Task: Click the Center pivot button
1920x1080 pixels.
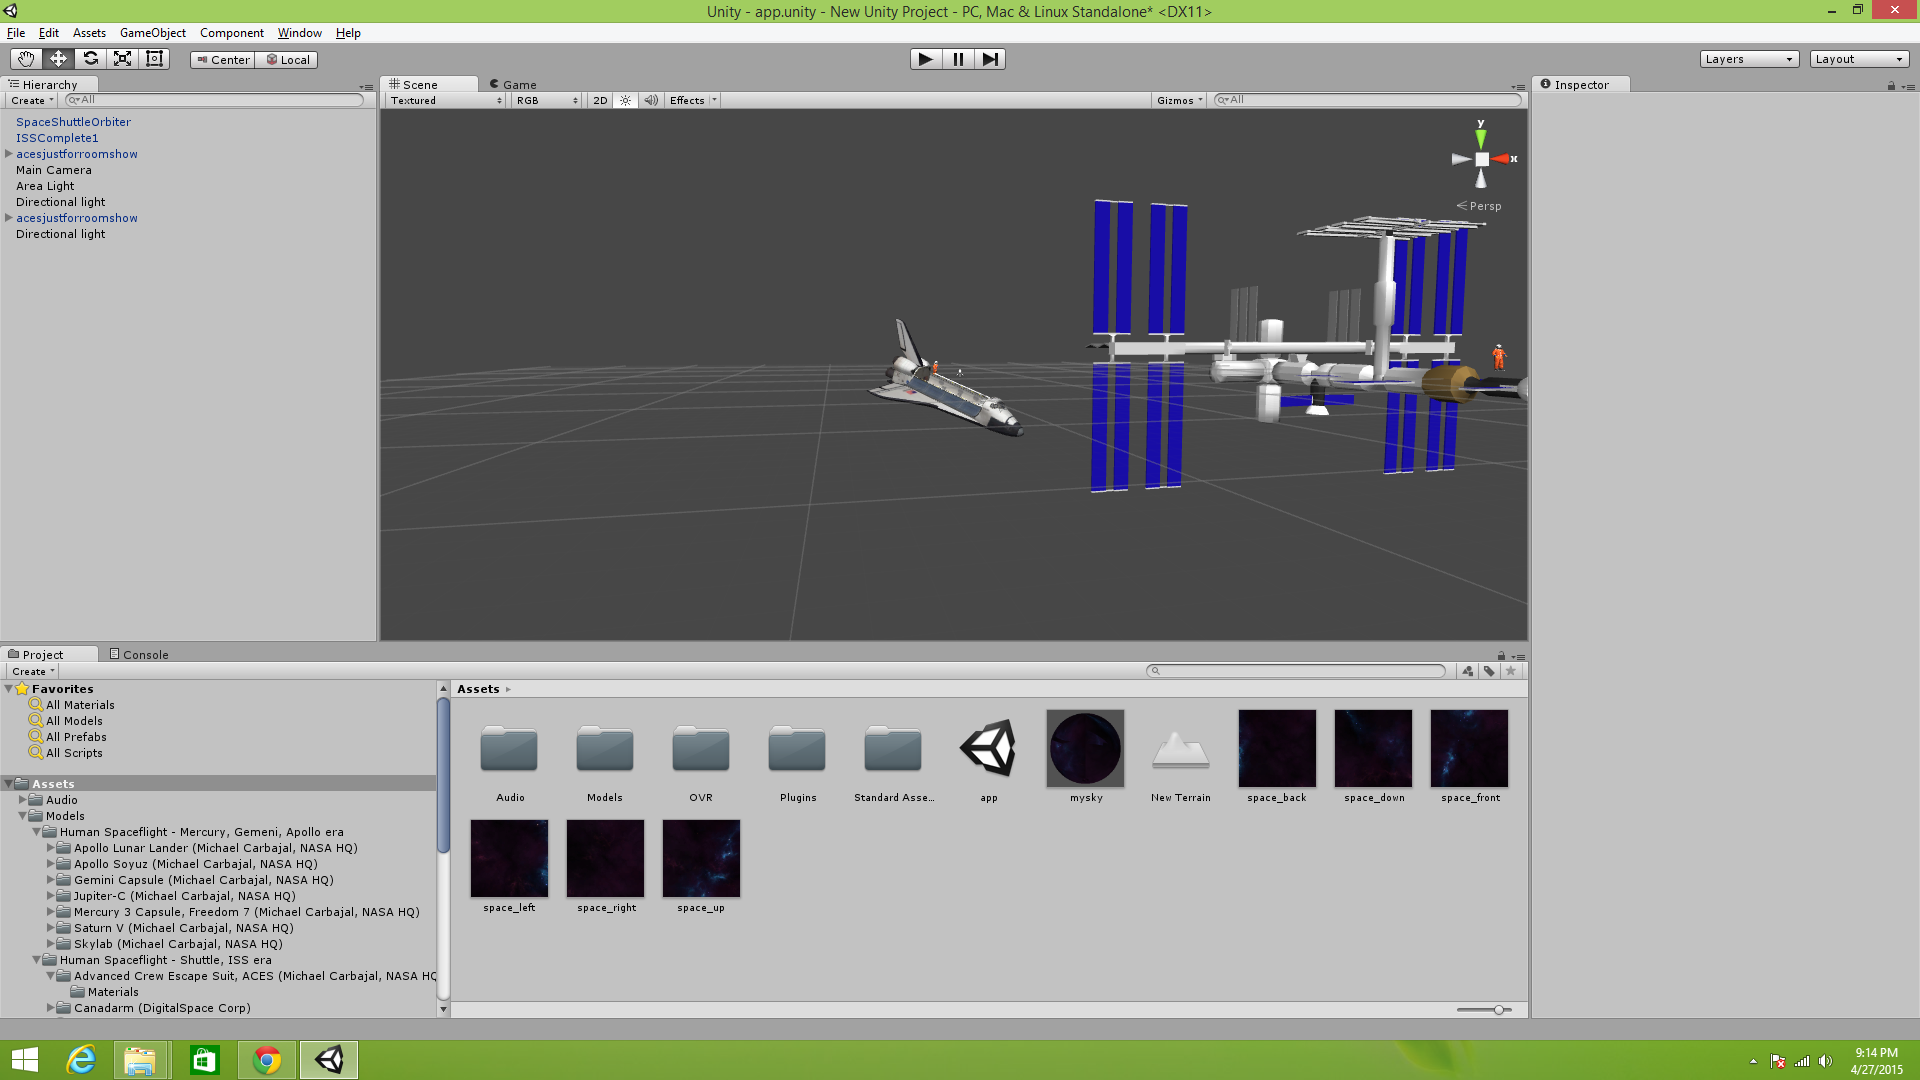Action: tap(223, 60)
